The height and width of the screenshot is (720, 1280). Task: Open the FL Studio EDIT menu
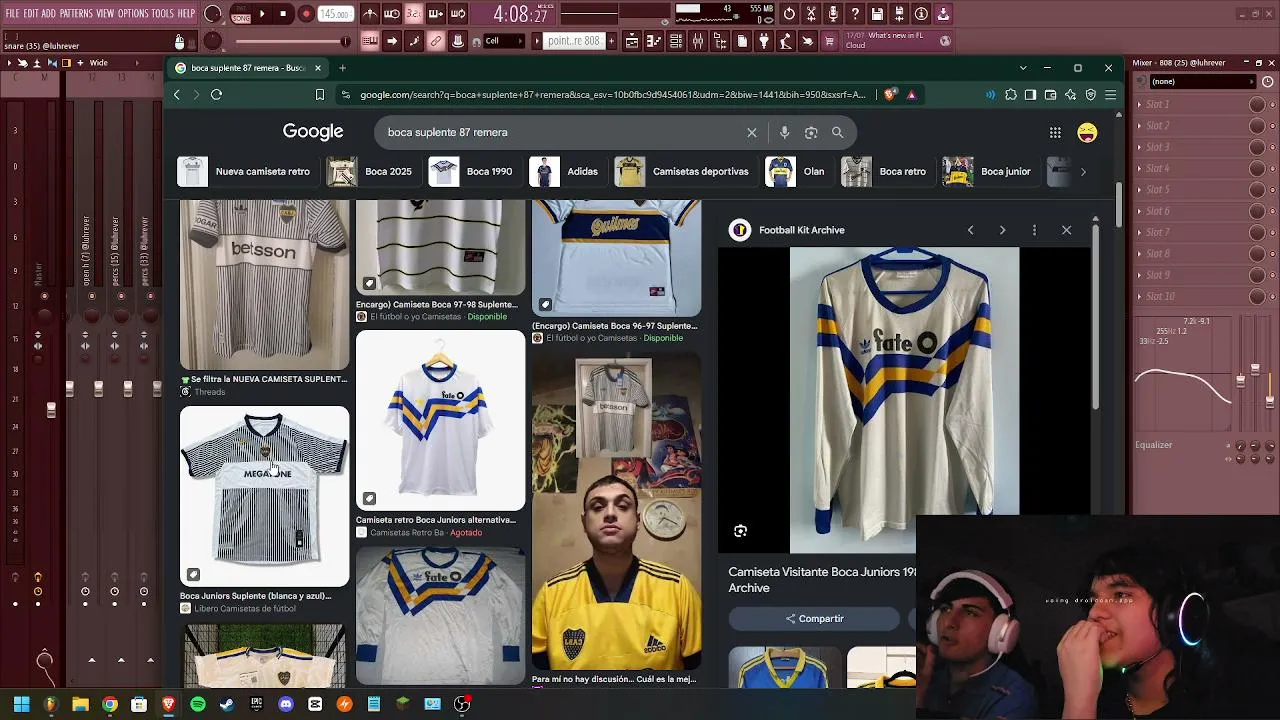pyautogui.click(x=31, y=13)
